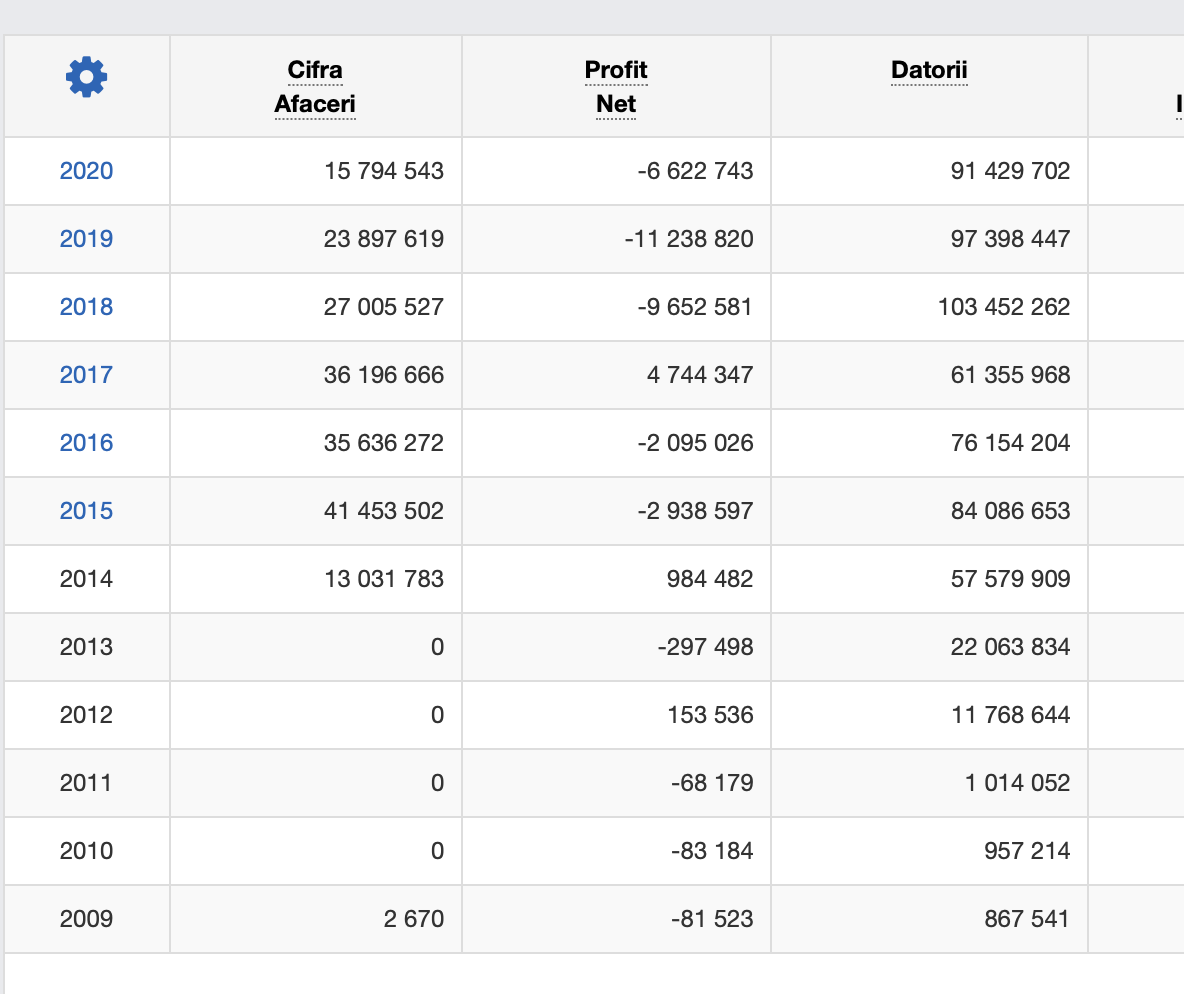The image size is (1184, 994).
Task: Click the -11 238 820 net profit value
Action: coord(688,239)
